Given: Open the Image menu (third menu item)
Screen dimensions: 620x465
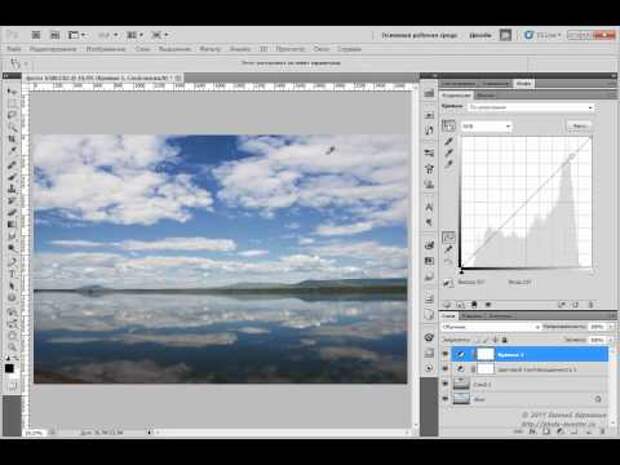Looking at the screenshot, I should point(106,49).
